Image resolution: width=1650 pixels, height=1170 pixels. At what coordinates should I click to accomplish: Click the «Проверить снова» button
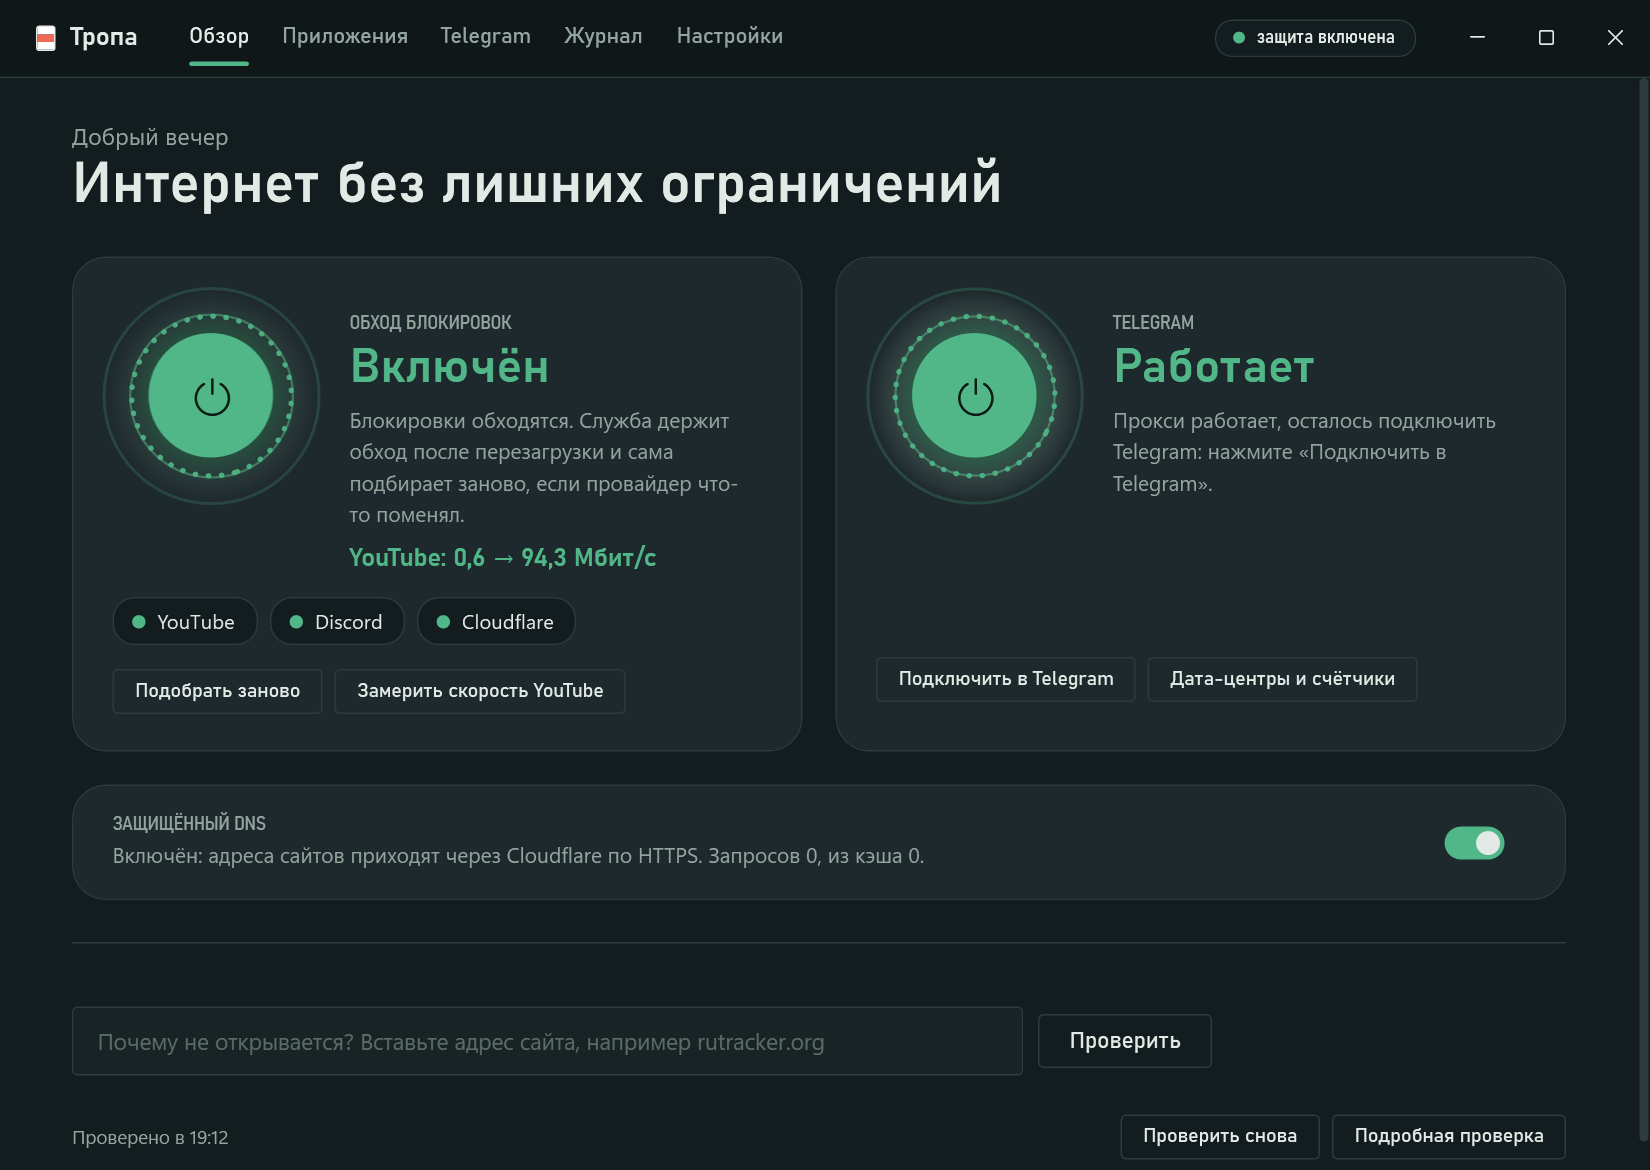(1220, 1137)
